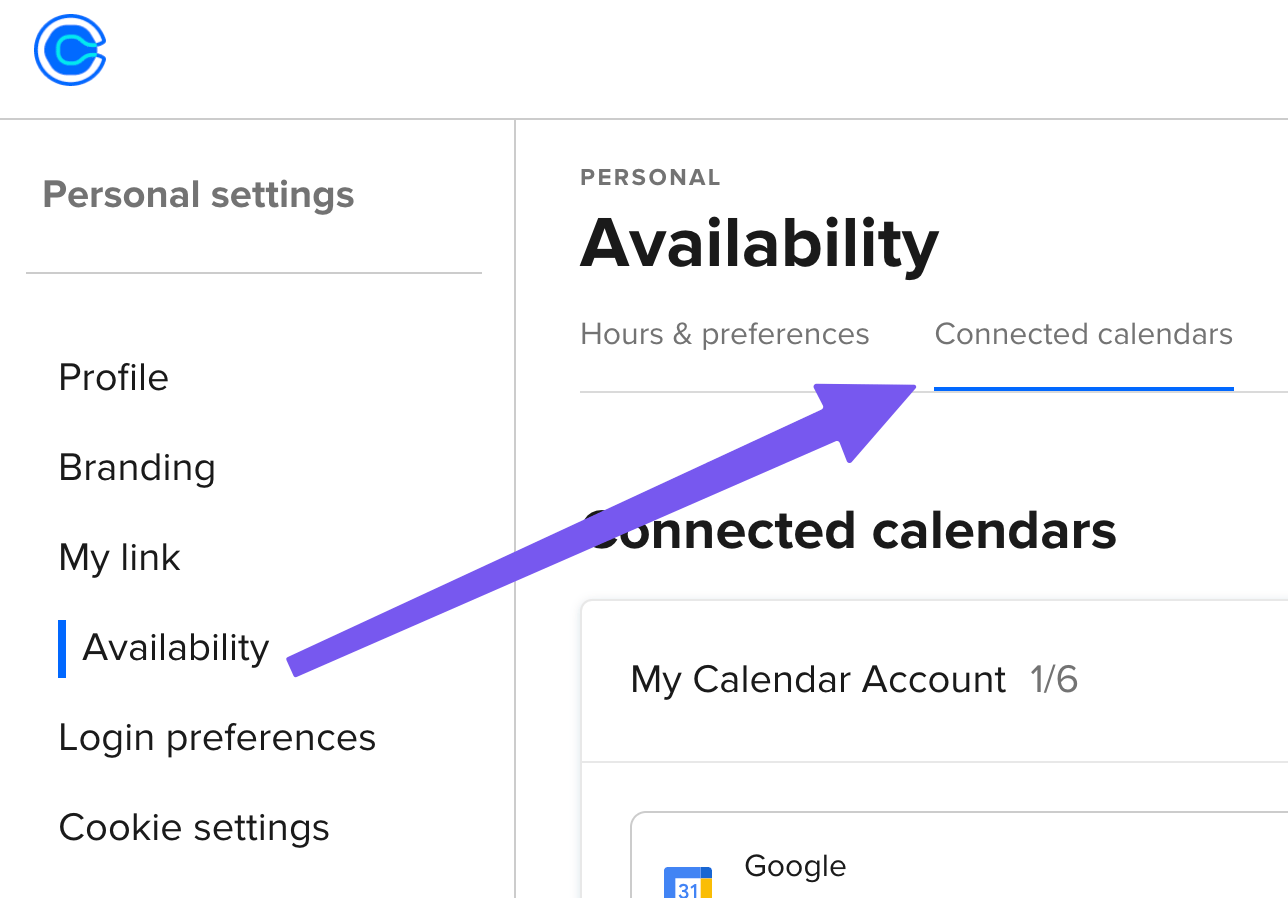
Task: Click the blue selection bar beside Availability
Action: pyautogui.click(x=62, y=648)
